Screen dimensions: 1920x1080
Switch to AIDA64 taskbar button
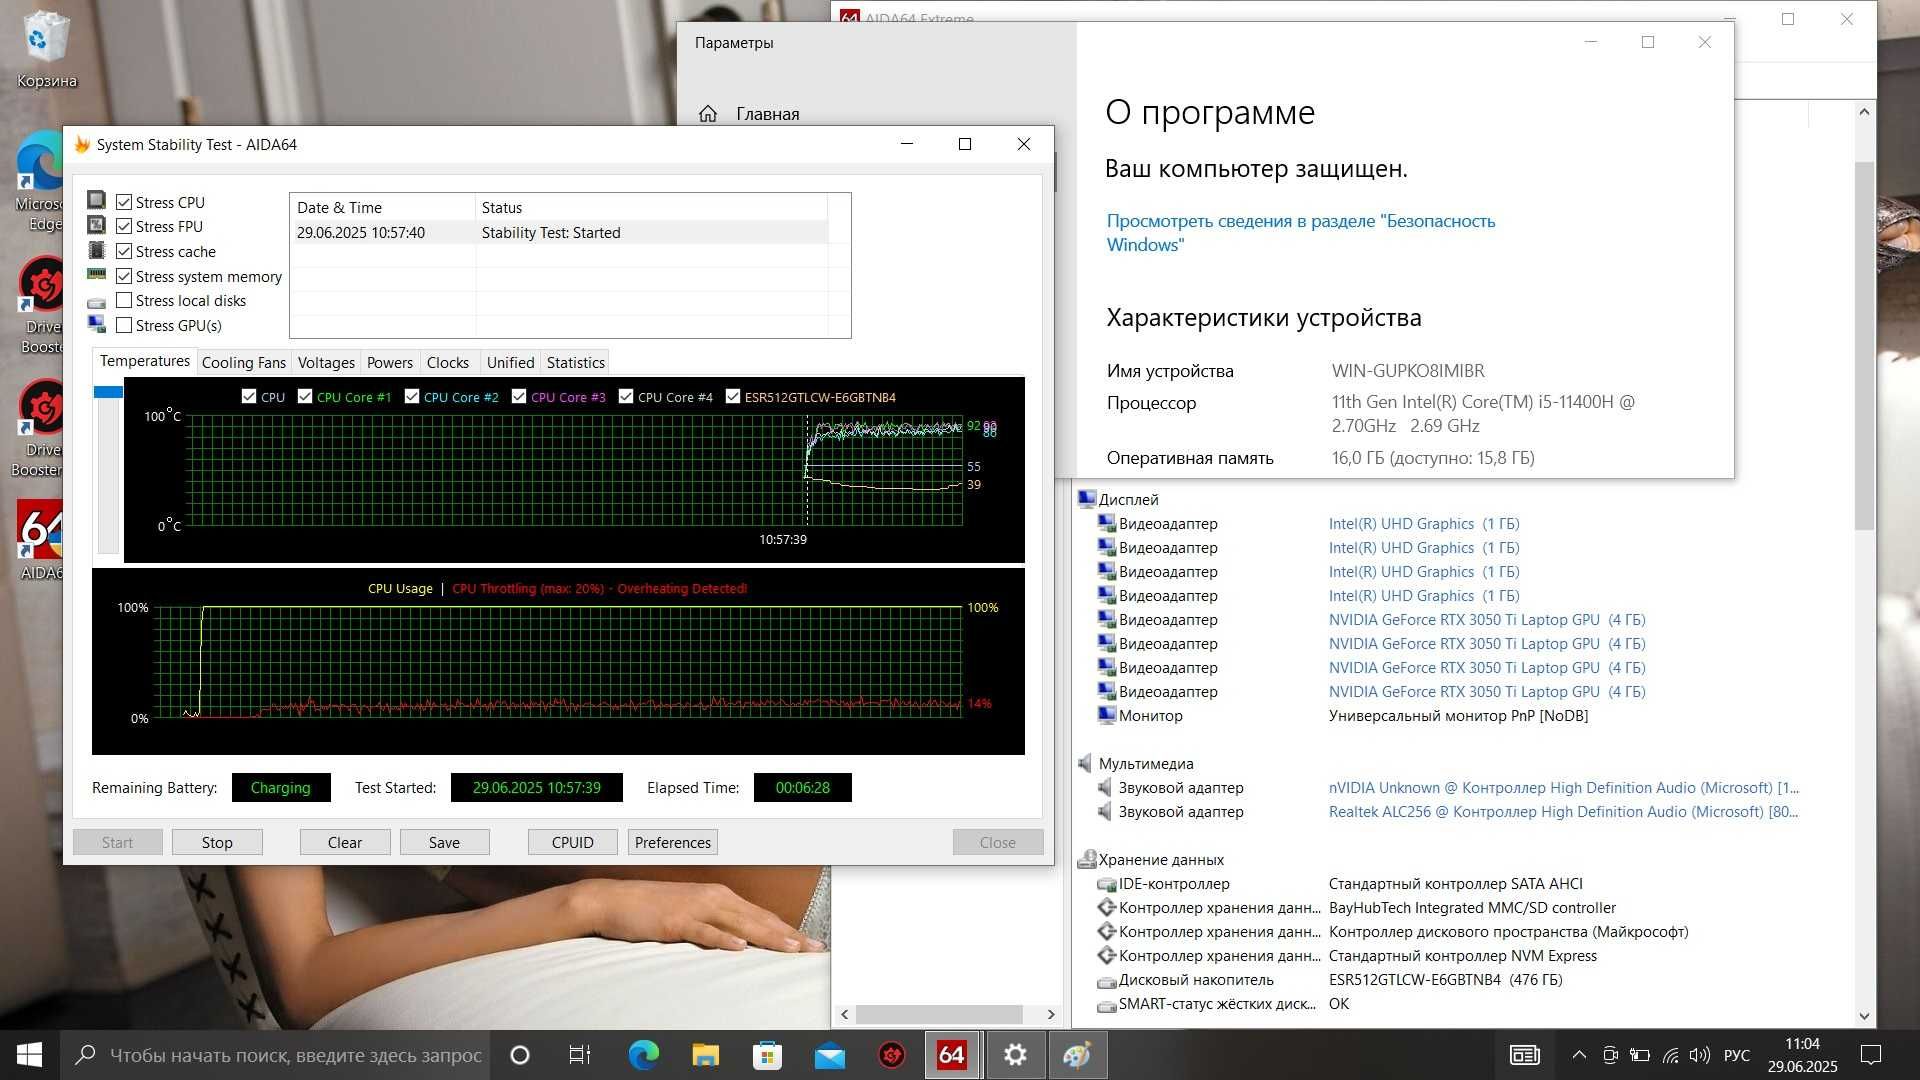coord(952,1055)
